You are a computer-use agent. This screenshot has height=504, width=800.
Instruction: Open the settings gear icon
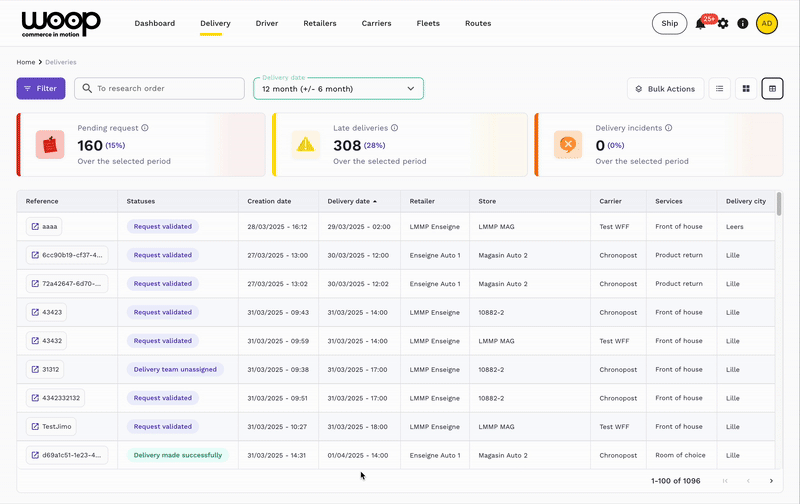tap(723, 23)
